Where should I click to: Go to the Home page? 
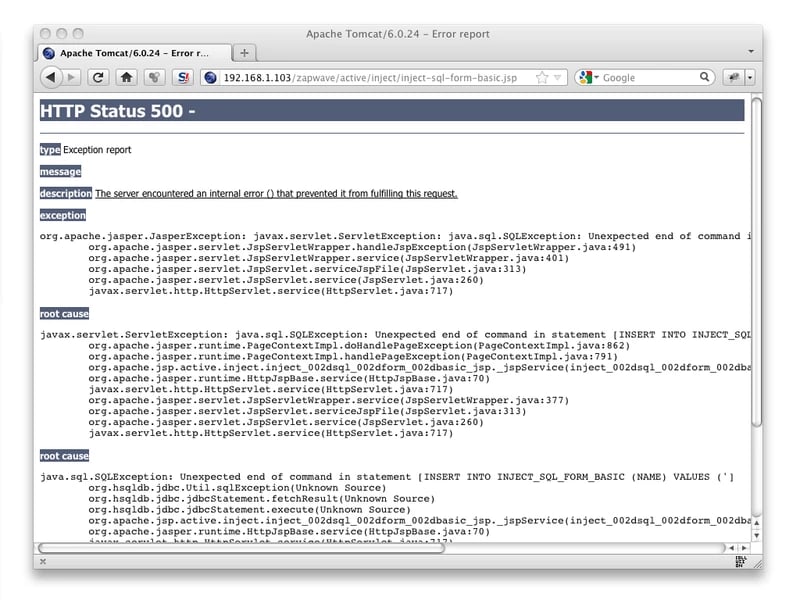pos(126,77)
